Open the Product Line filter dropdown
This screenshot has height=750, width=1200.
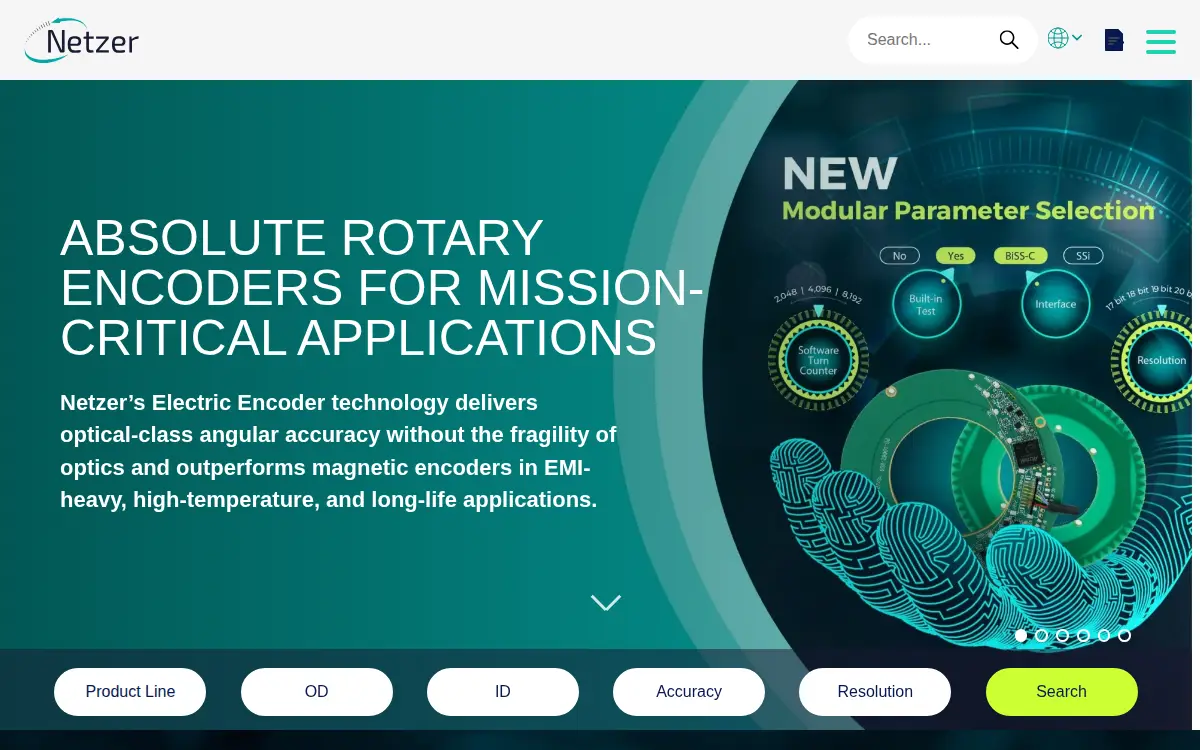[130, 692]
